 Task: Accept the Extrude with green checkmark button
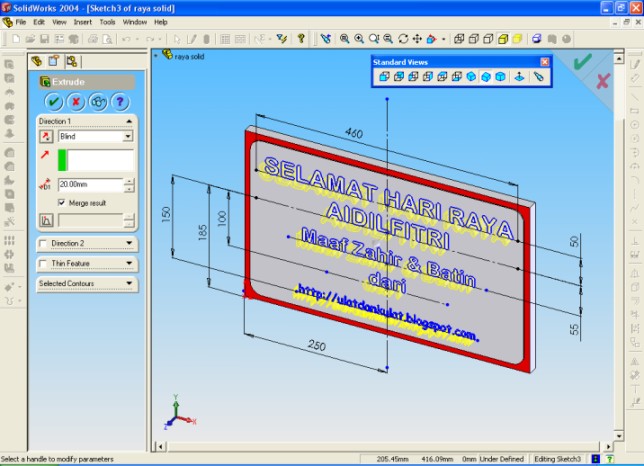tap(53, 102)
